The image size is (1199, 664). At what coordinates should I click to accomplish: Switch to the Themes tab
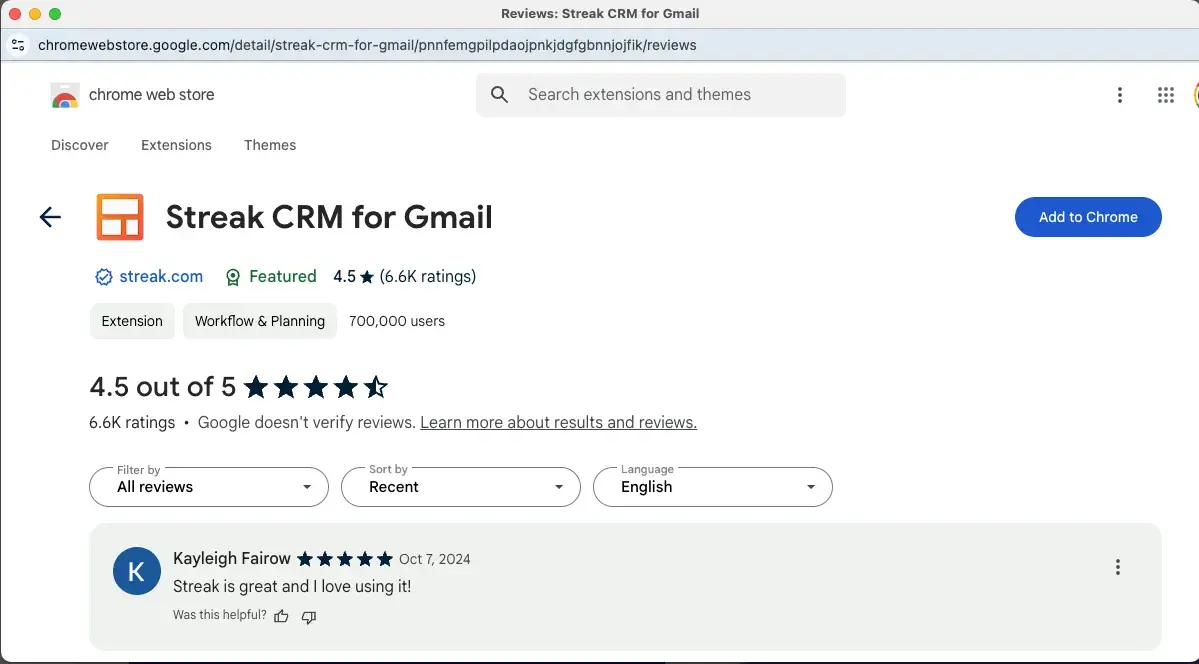point(270,145)
